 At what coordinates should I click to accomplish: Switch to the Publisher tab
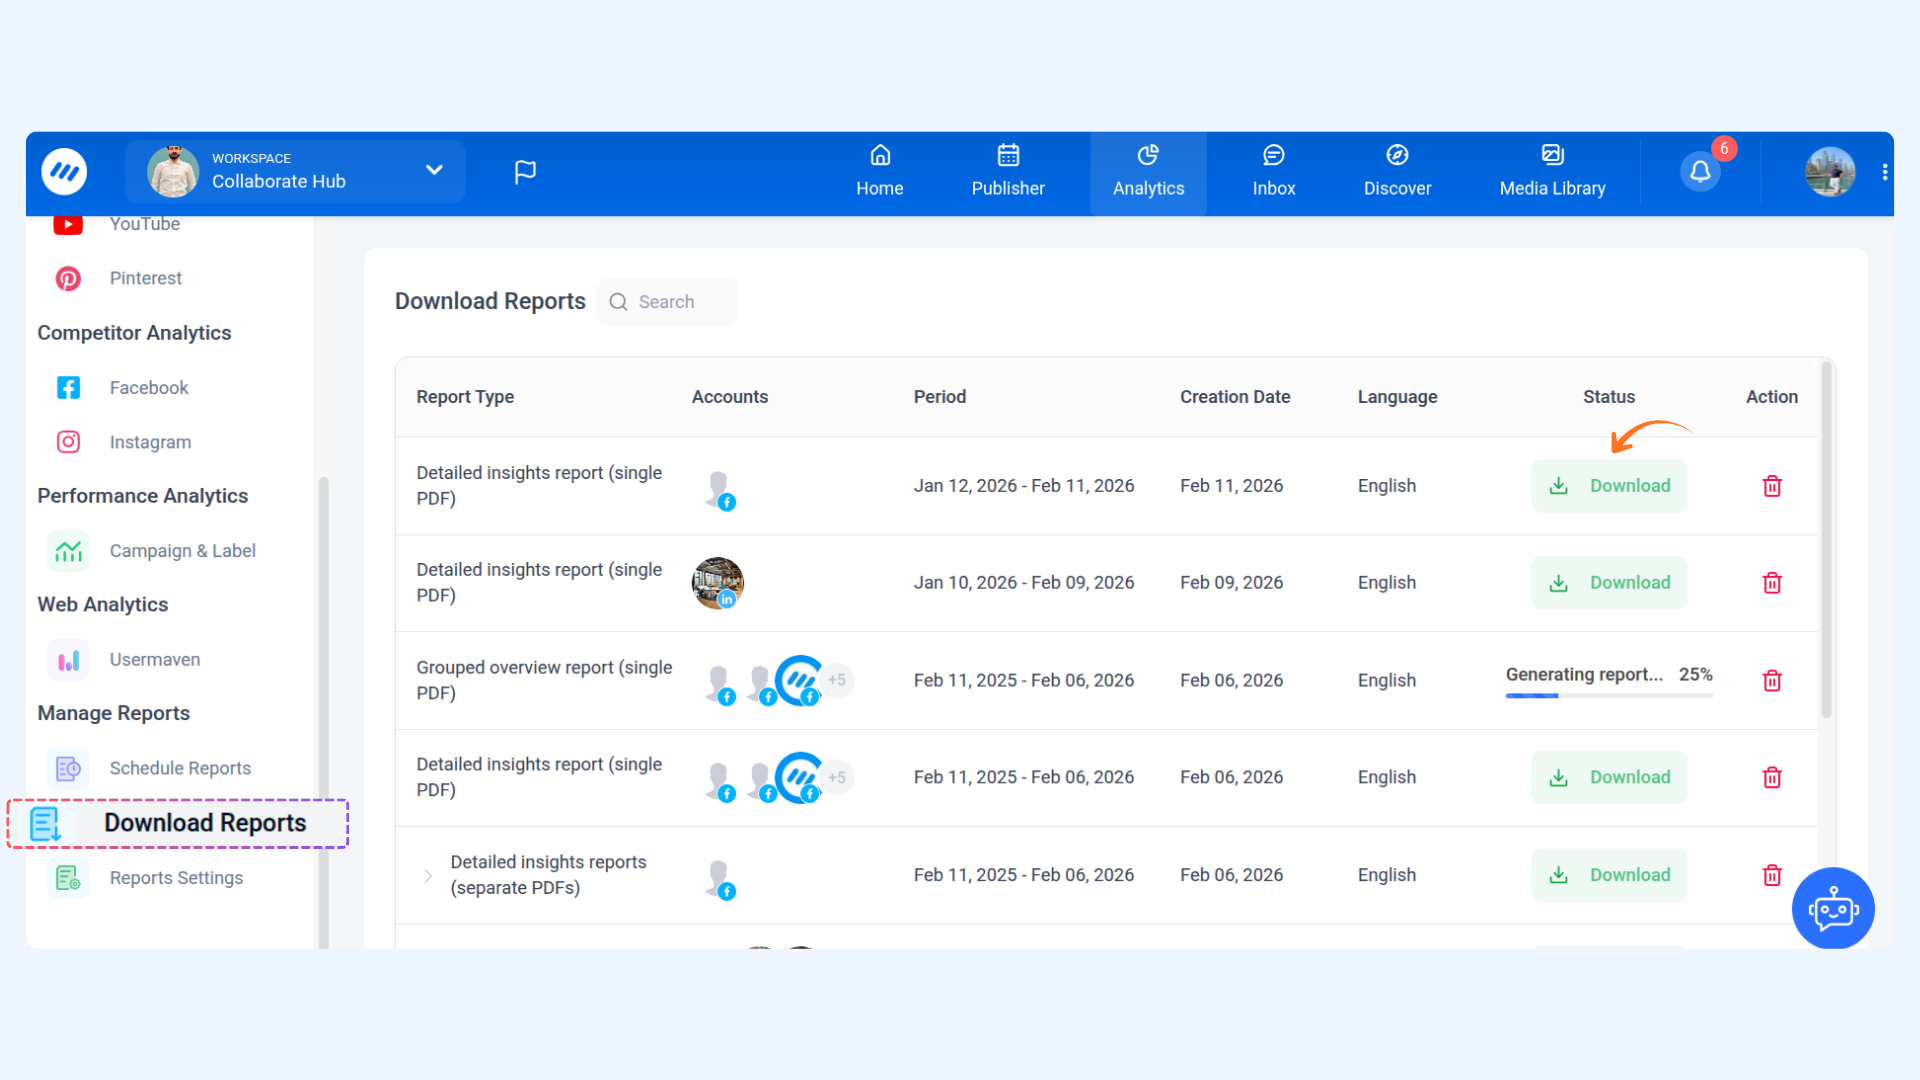point(1007,171)
